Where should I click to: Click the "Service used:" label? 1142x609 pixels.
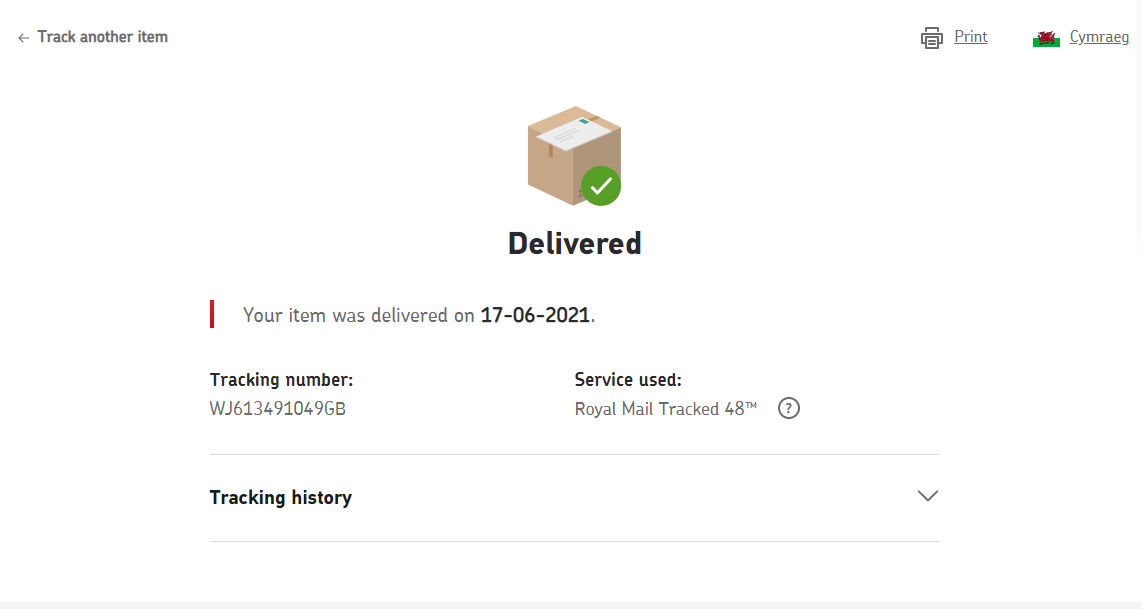[x=628, y=380]
